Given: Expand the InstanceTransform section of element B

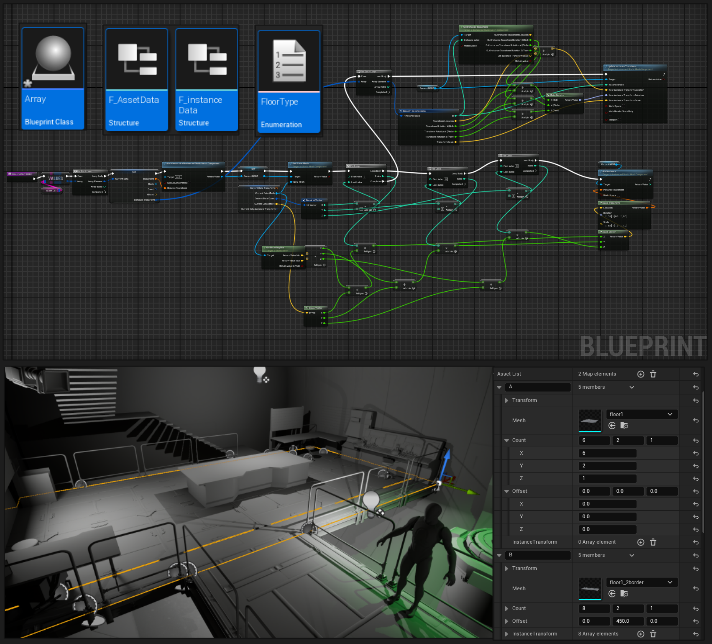Looking at the screenshot, I should tap(507, 634).
